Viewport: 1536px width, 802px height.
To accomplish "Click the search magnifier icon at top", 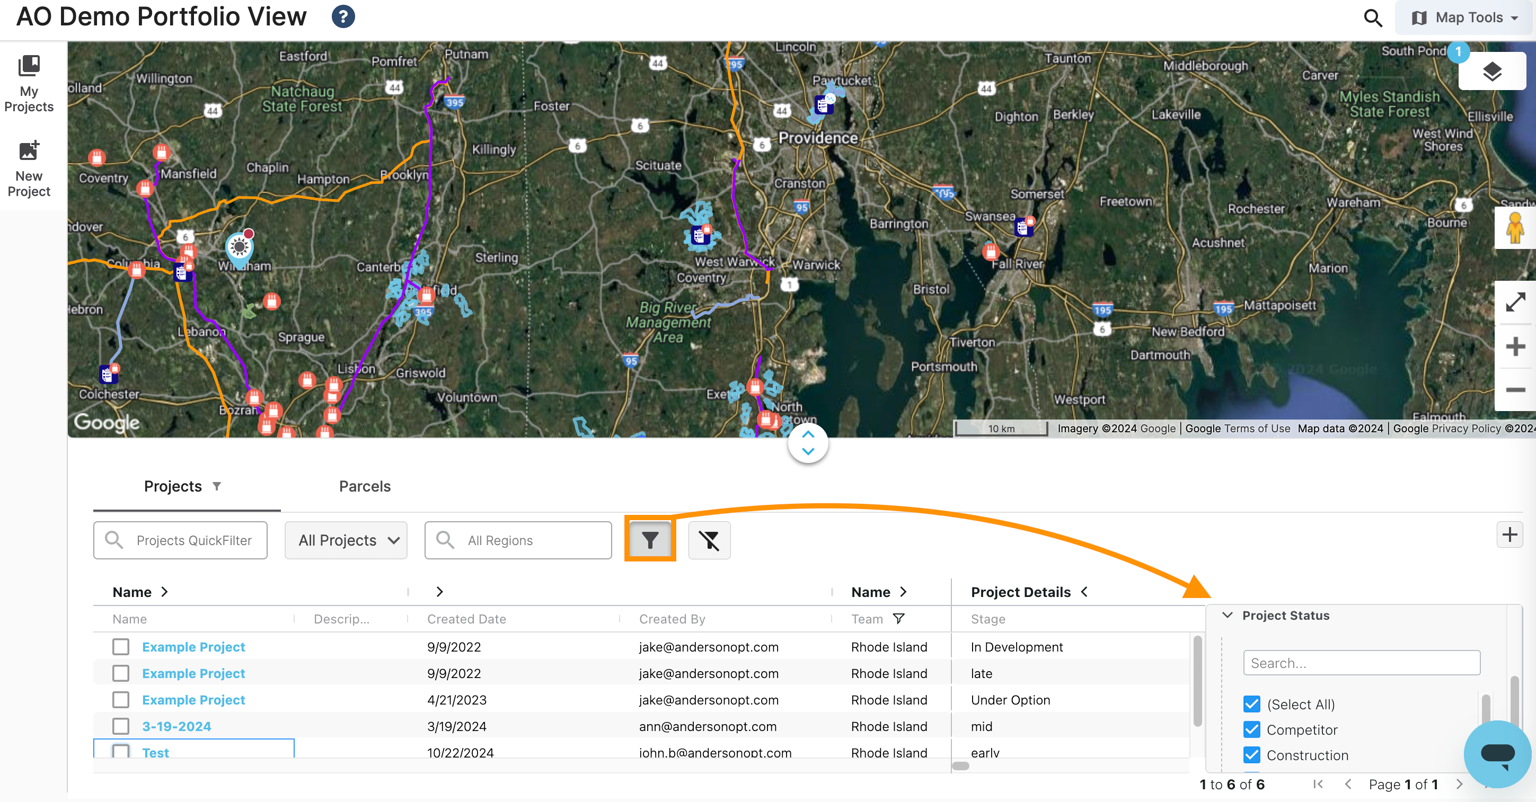I will click(x=1373, y=18).
